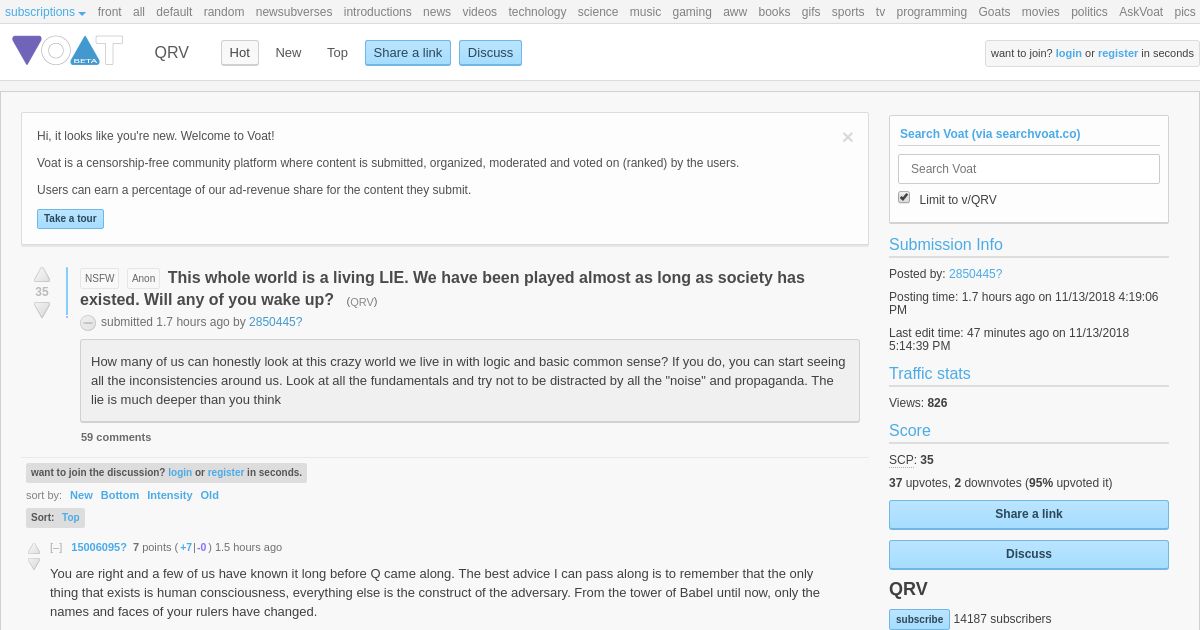
Task: Open the Goats subverse link
Action: coord(994,12)
